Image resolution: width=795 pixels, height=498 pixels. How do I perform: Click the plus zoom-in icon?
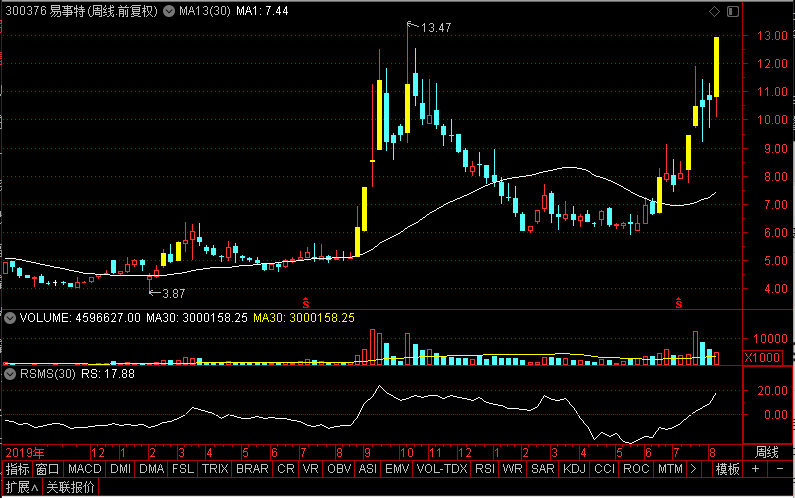pos(755,469)
